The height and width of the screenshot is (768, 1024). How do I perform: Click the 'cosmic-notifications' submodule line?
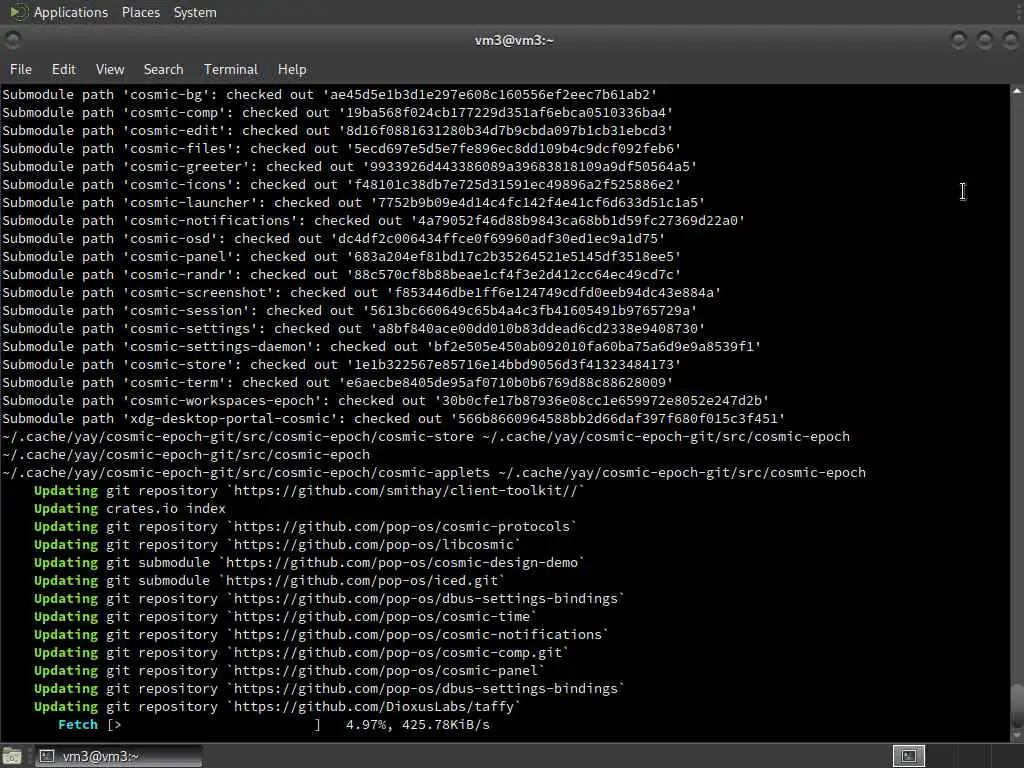[374, 221]
